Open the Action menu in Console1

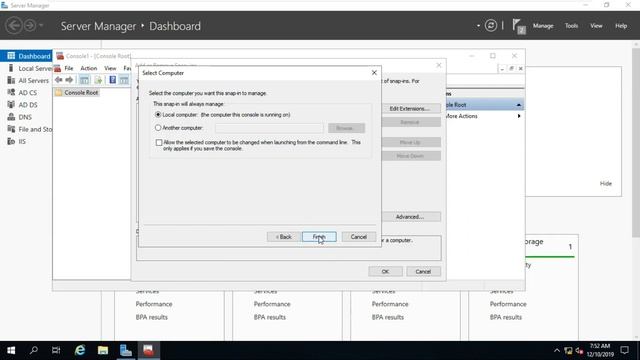89,68
